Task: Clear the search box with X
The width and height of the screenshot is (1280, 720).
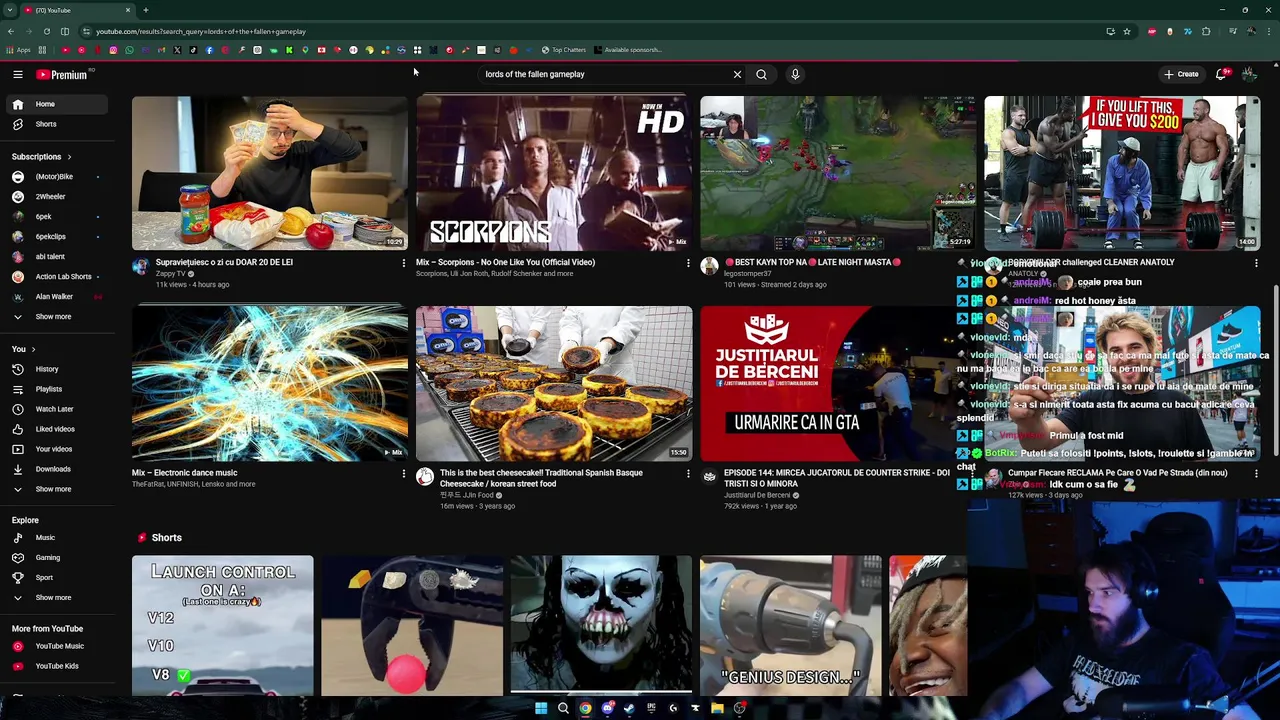Action: click(737, 74)
